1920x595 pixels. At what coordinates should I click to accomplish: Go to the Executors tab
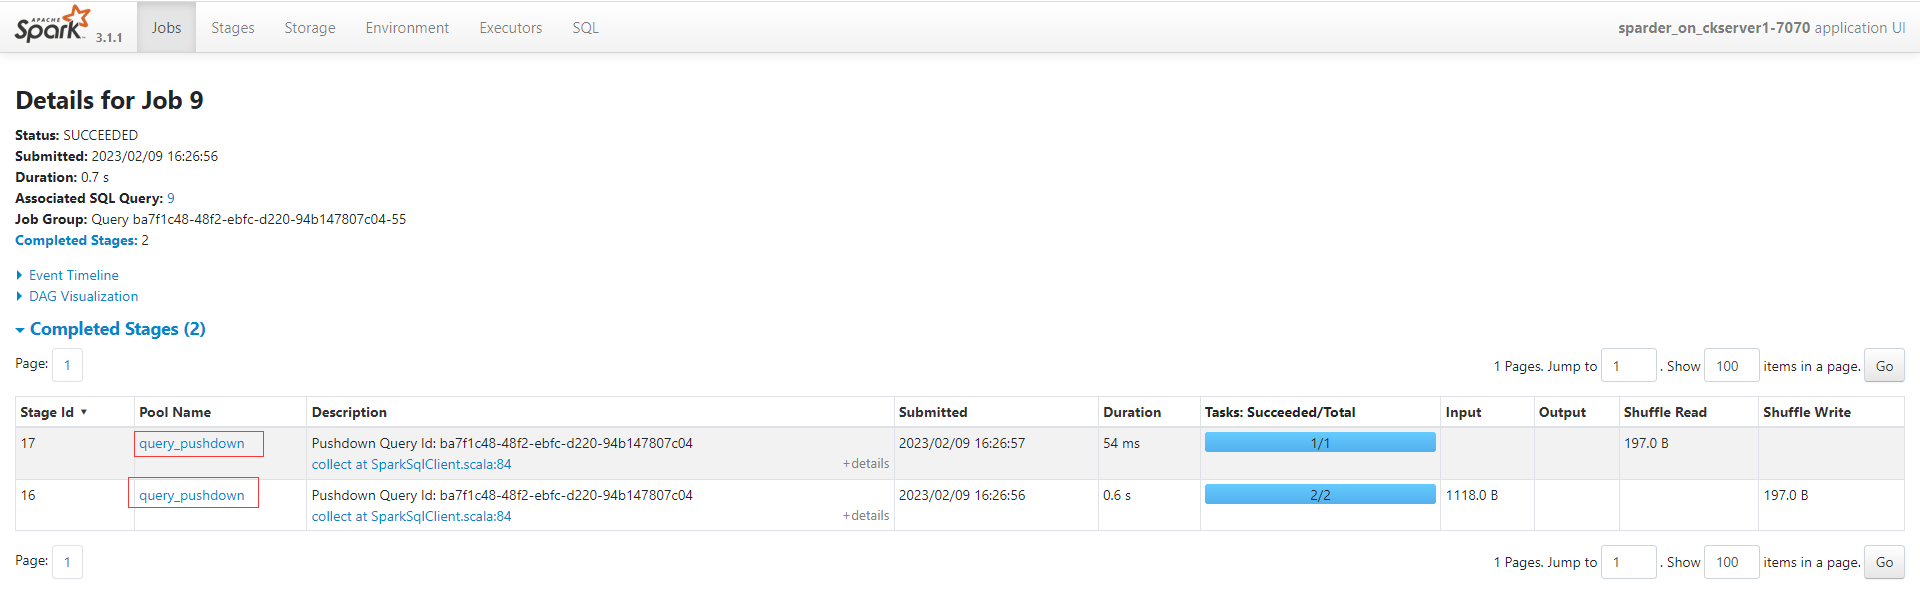coord(510,28)
